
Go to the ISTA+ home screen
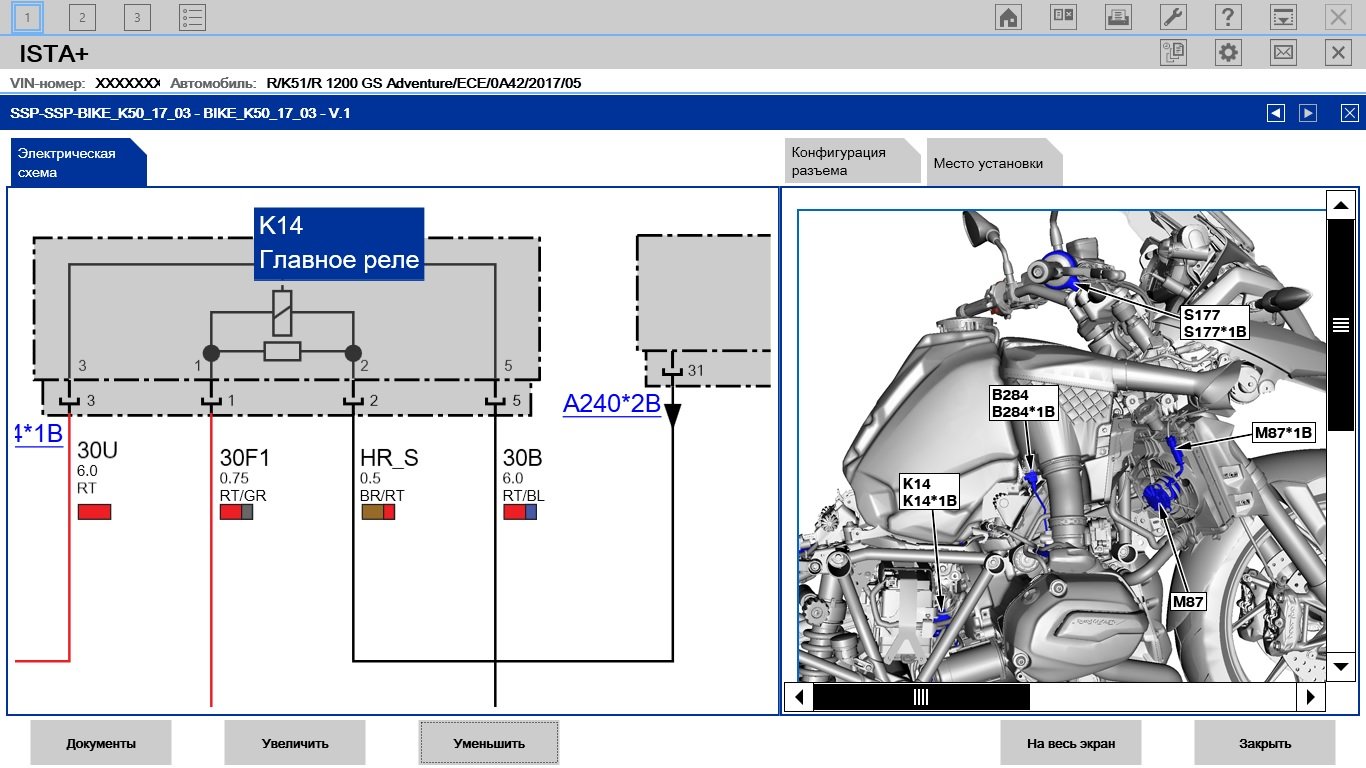[1008, 17]
